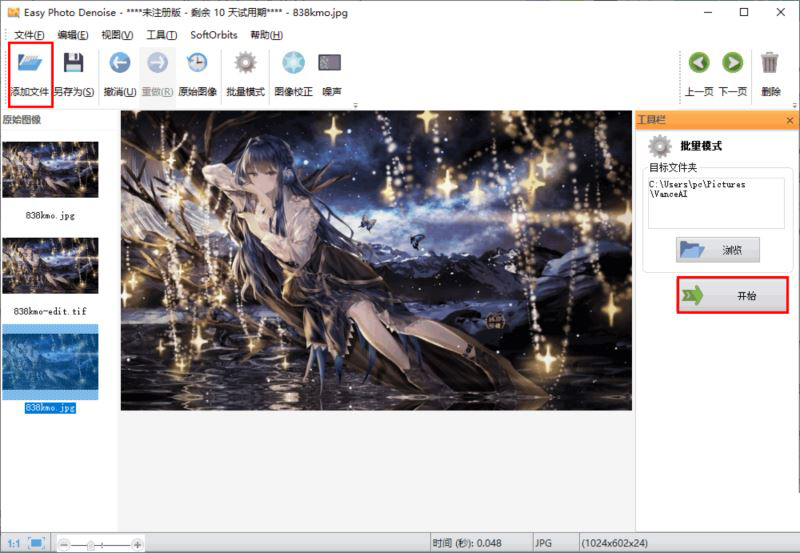Click the greyed Redo (重做) icon
This screenshot has height=553, width=800.
point(157,63)
